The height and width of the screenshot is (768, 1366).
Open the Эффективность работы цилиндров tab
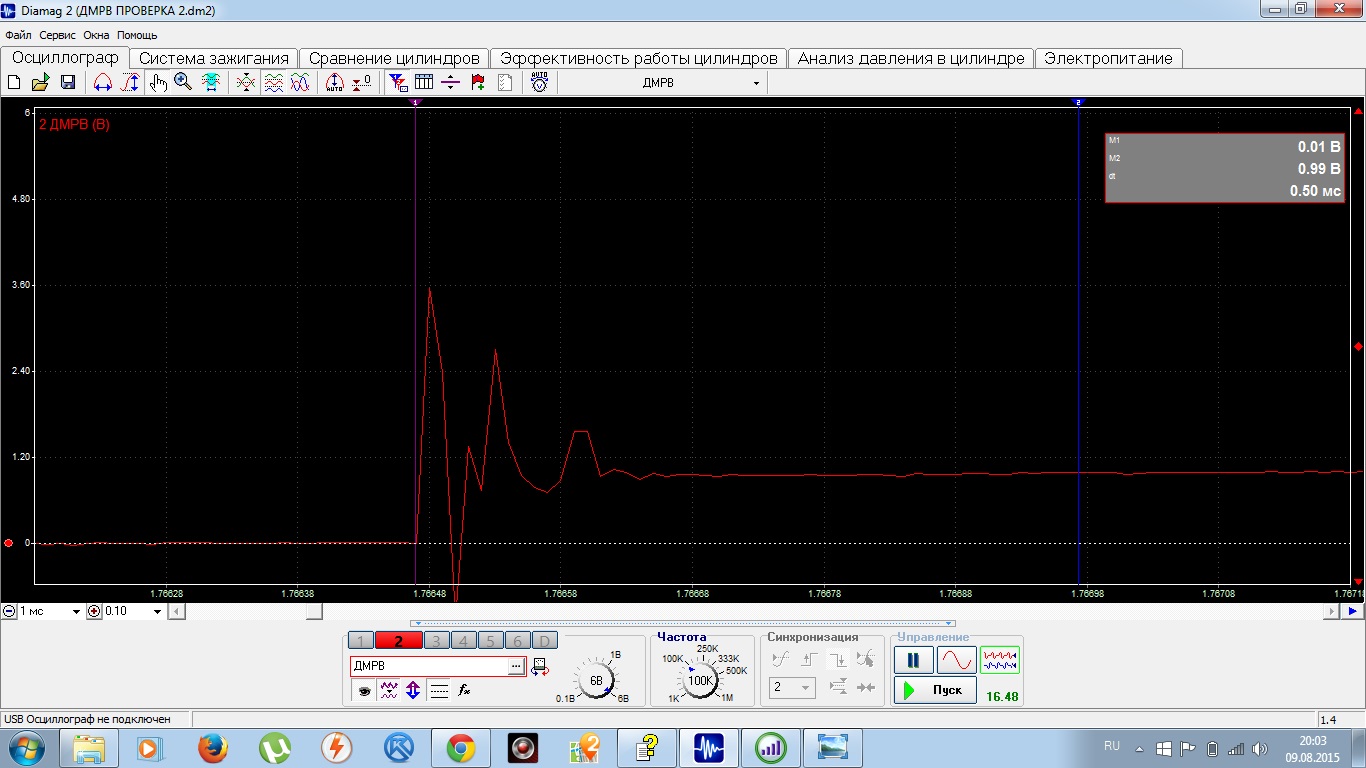point(639,58)
